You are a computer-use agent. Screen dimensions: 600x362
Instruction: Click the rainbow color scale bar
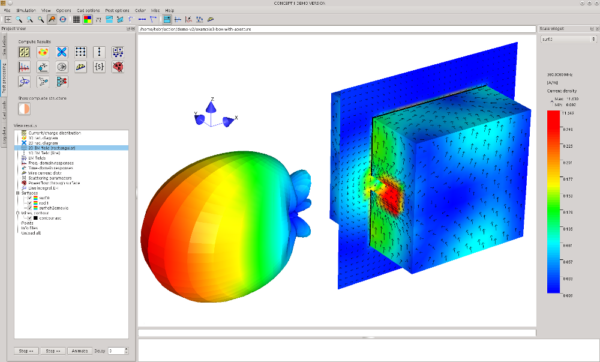point(554,202)
